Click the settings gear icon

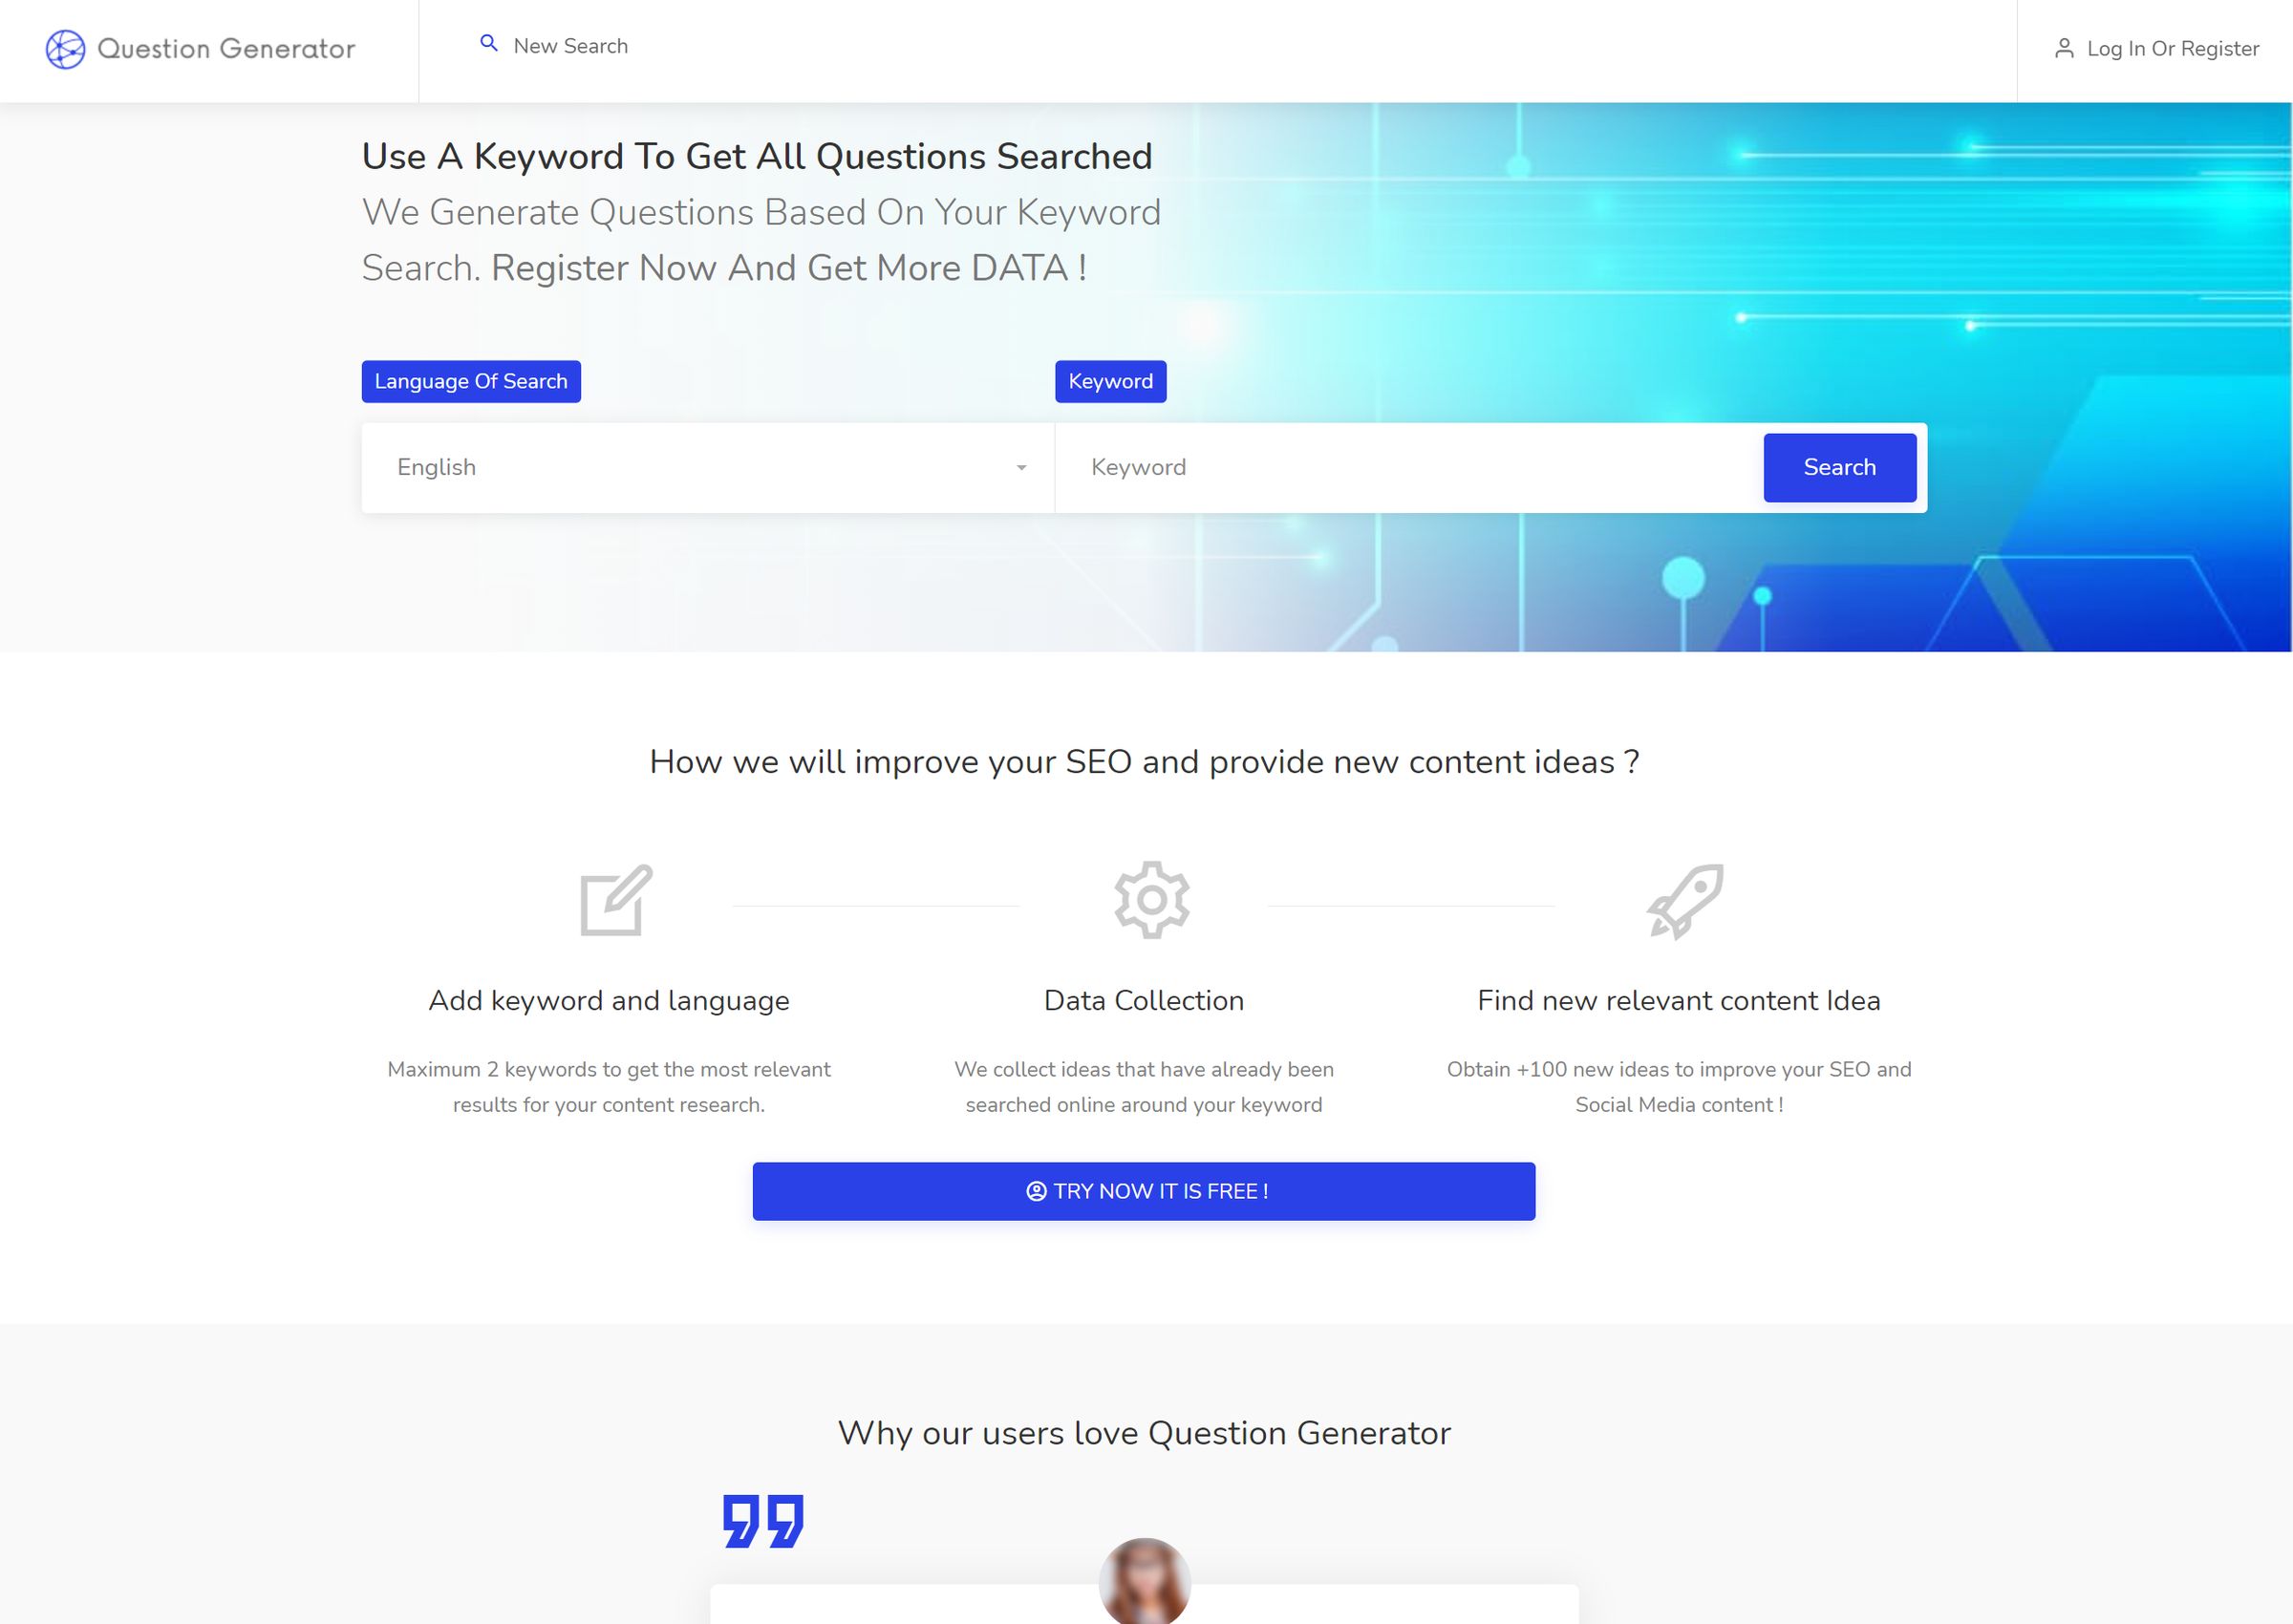(1144, 900)
